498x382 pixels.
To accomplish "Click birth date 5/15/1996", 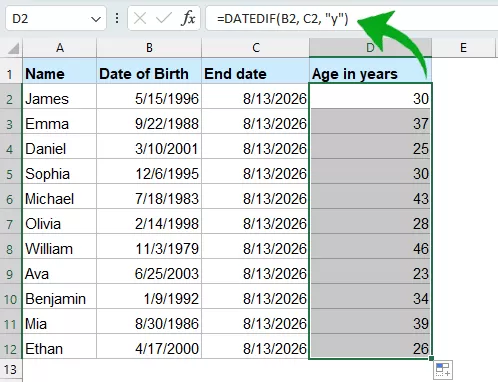I will 149,96.
